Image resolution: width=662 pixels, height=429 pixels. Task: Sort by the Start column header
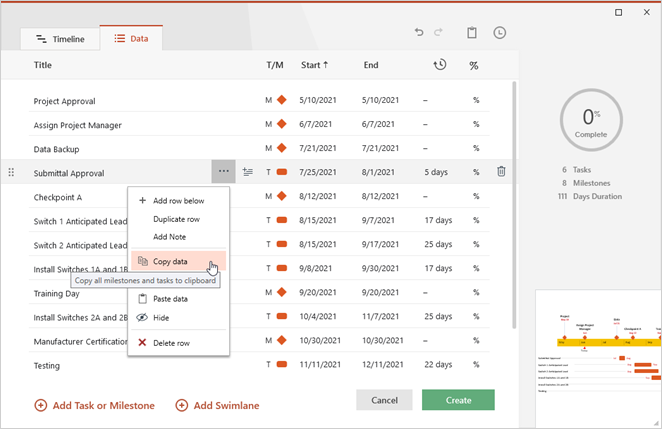[x=318, y=65]
